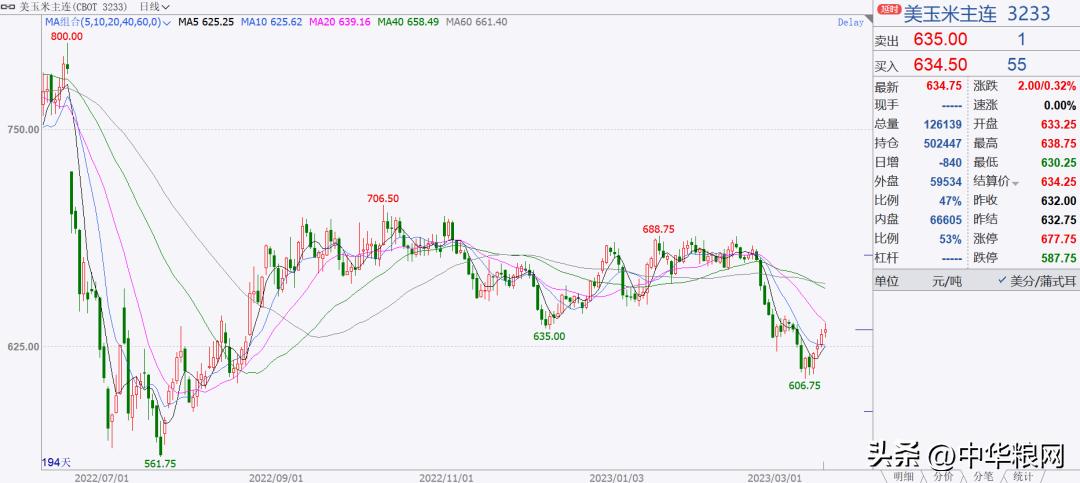This screenshot has height=483, width=1080.
Task: Click the 涨停 value 677.75
Action: (x=1057, y=240)
